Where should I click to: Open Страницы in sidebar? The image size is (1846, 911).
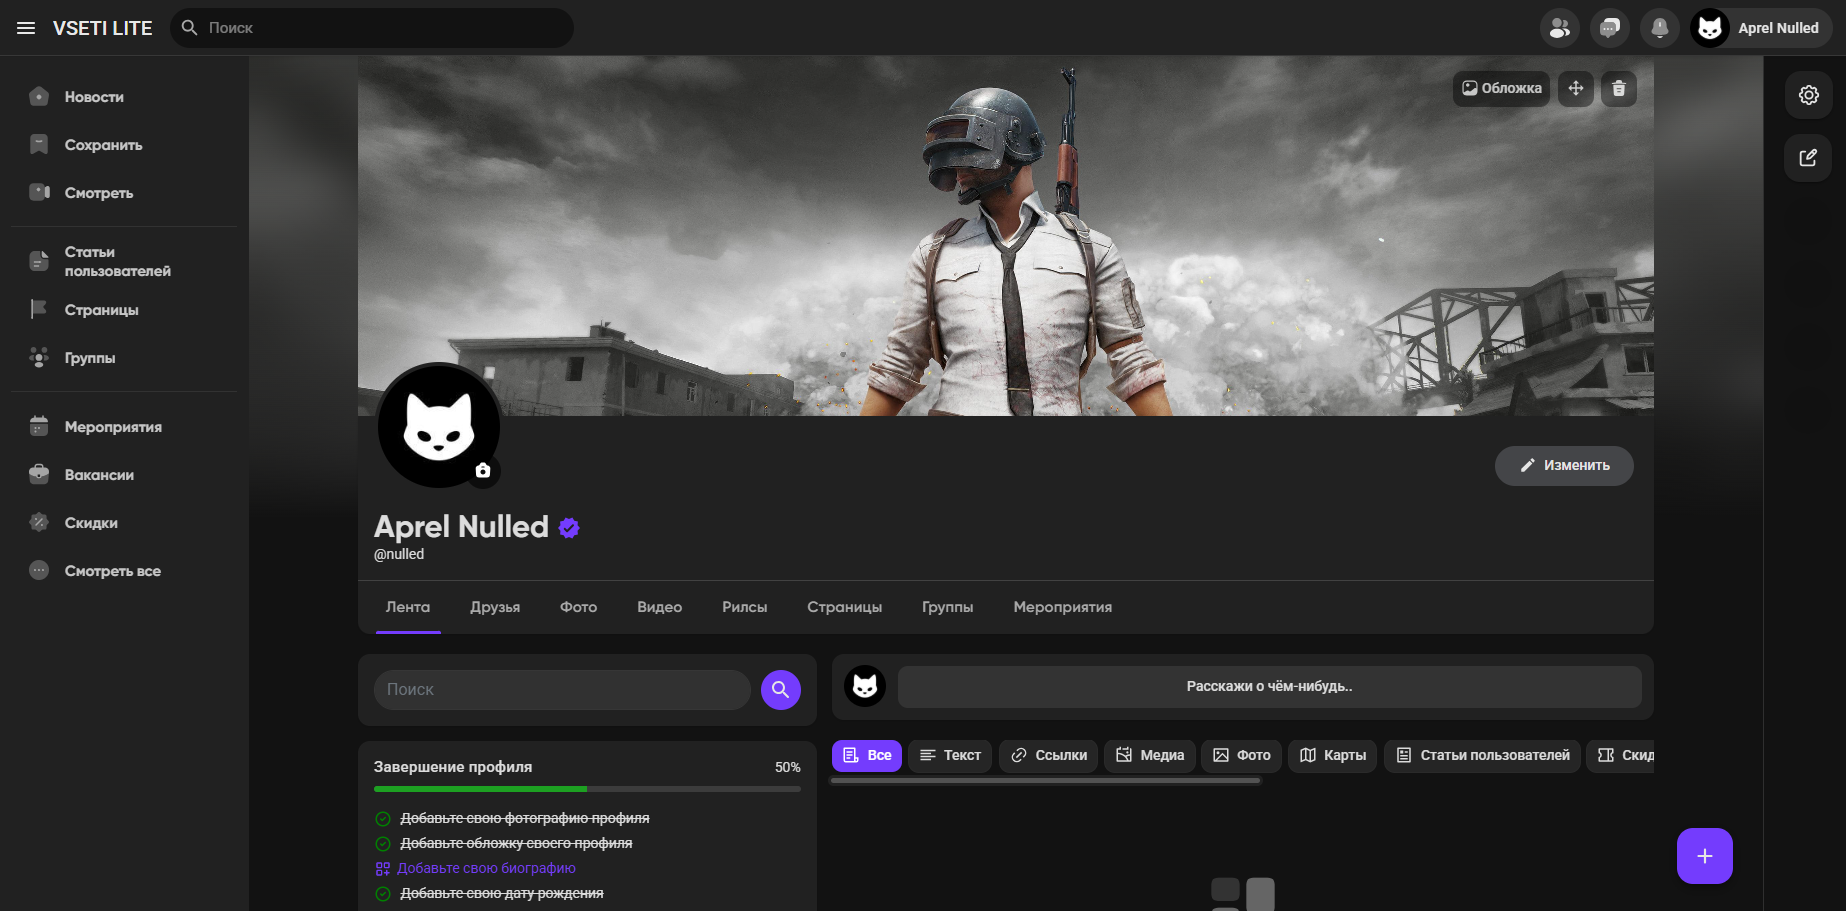point(124,310)
